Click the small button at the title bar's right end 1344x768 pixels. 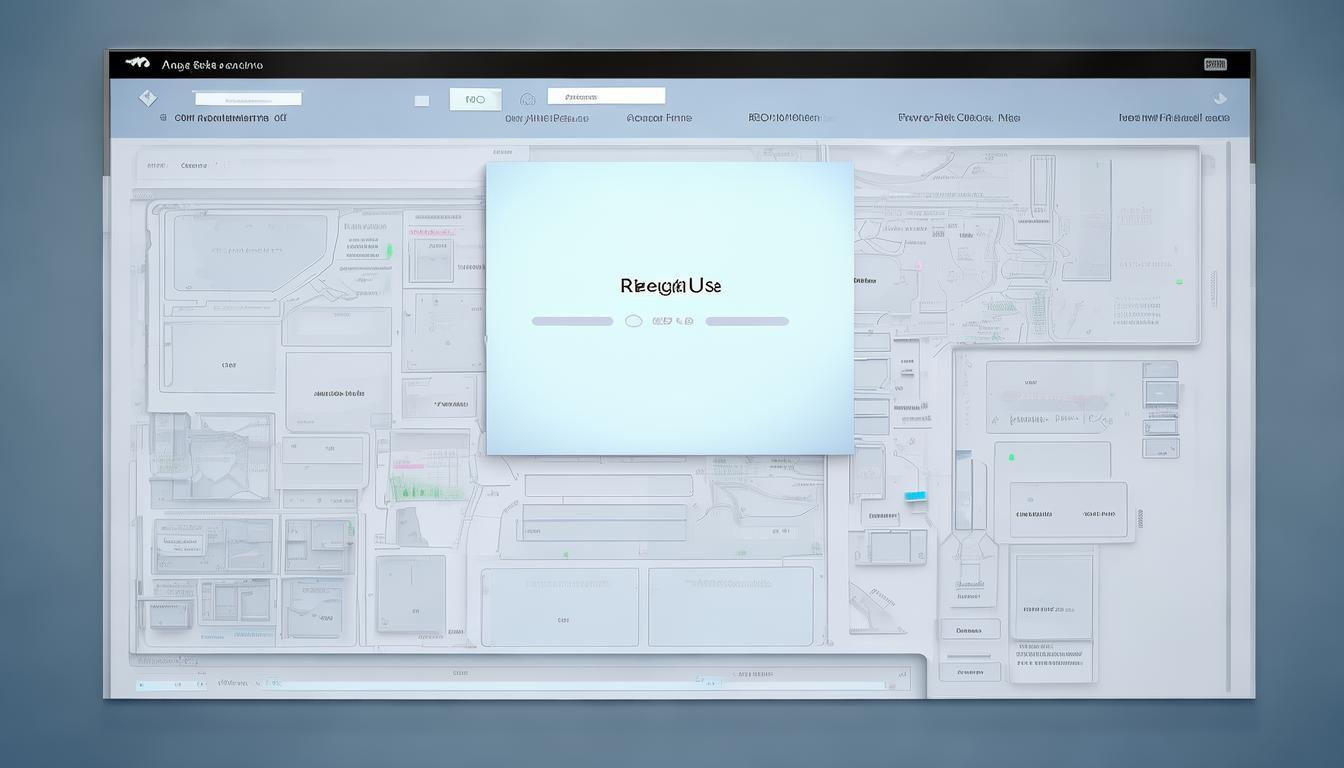tap(1215, 64)
